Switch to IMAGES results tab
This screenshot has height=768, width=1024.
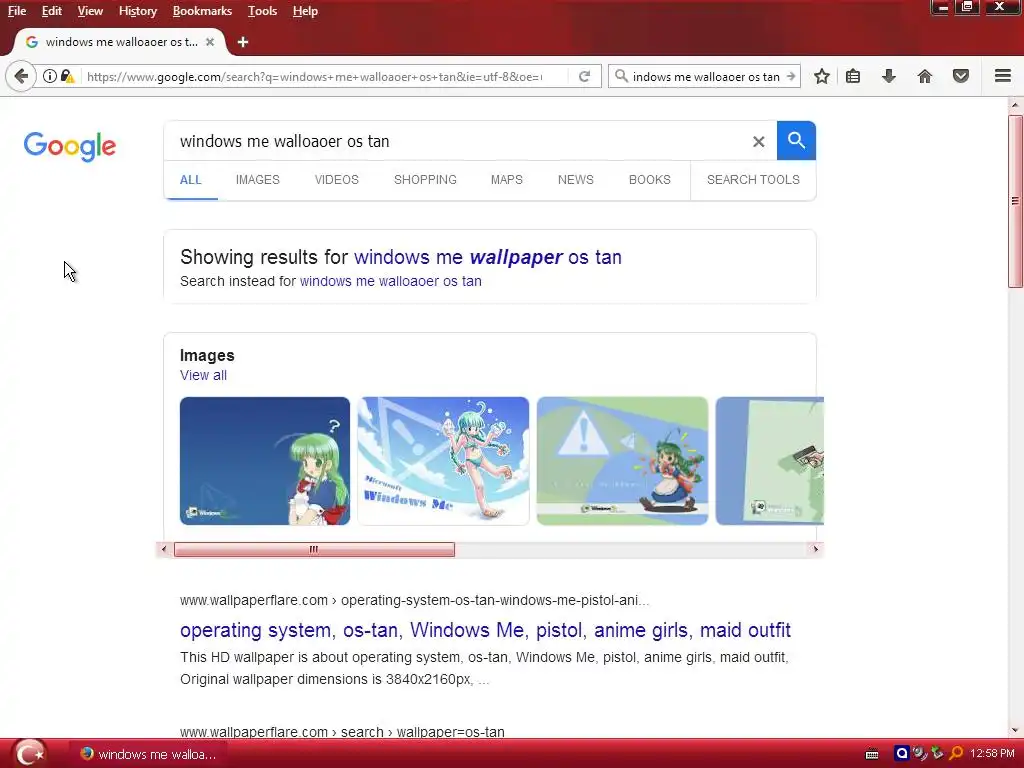(257, 180)
